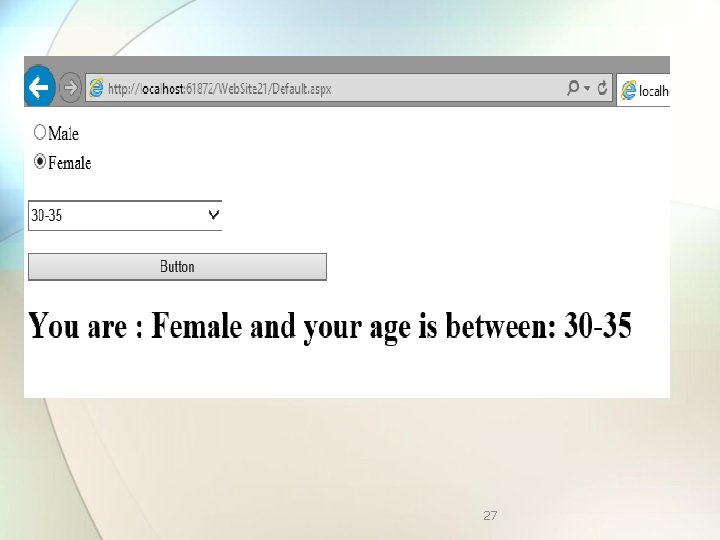Select the Male radio button
The width and height of the screenshot is (720, 540).
click(x=40, y=132)
